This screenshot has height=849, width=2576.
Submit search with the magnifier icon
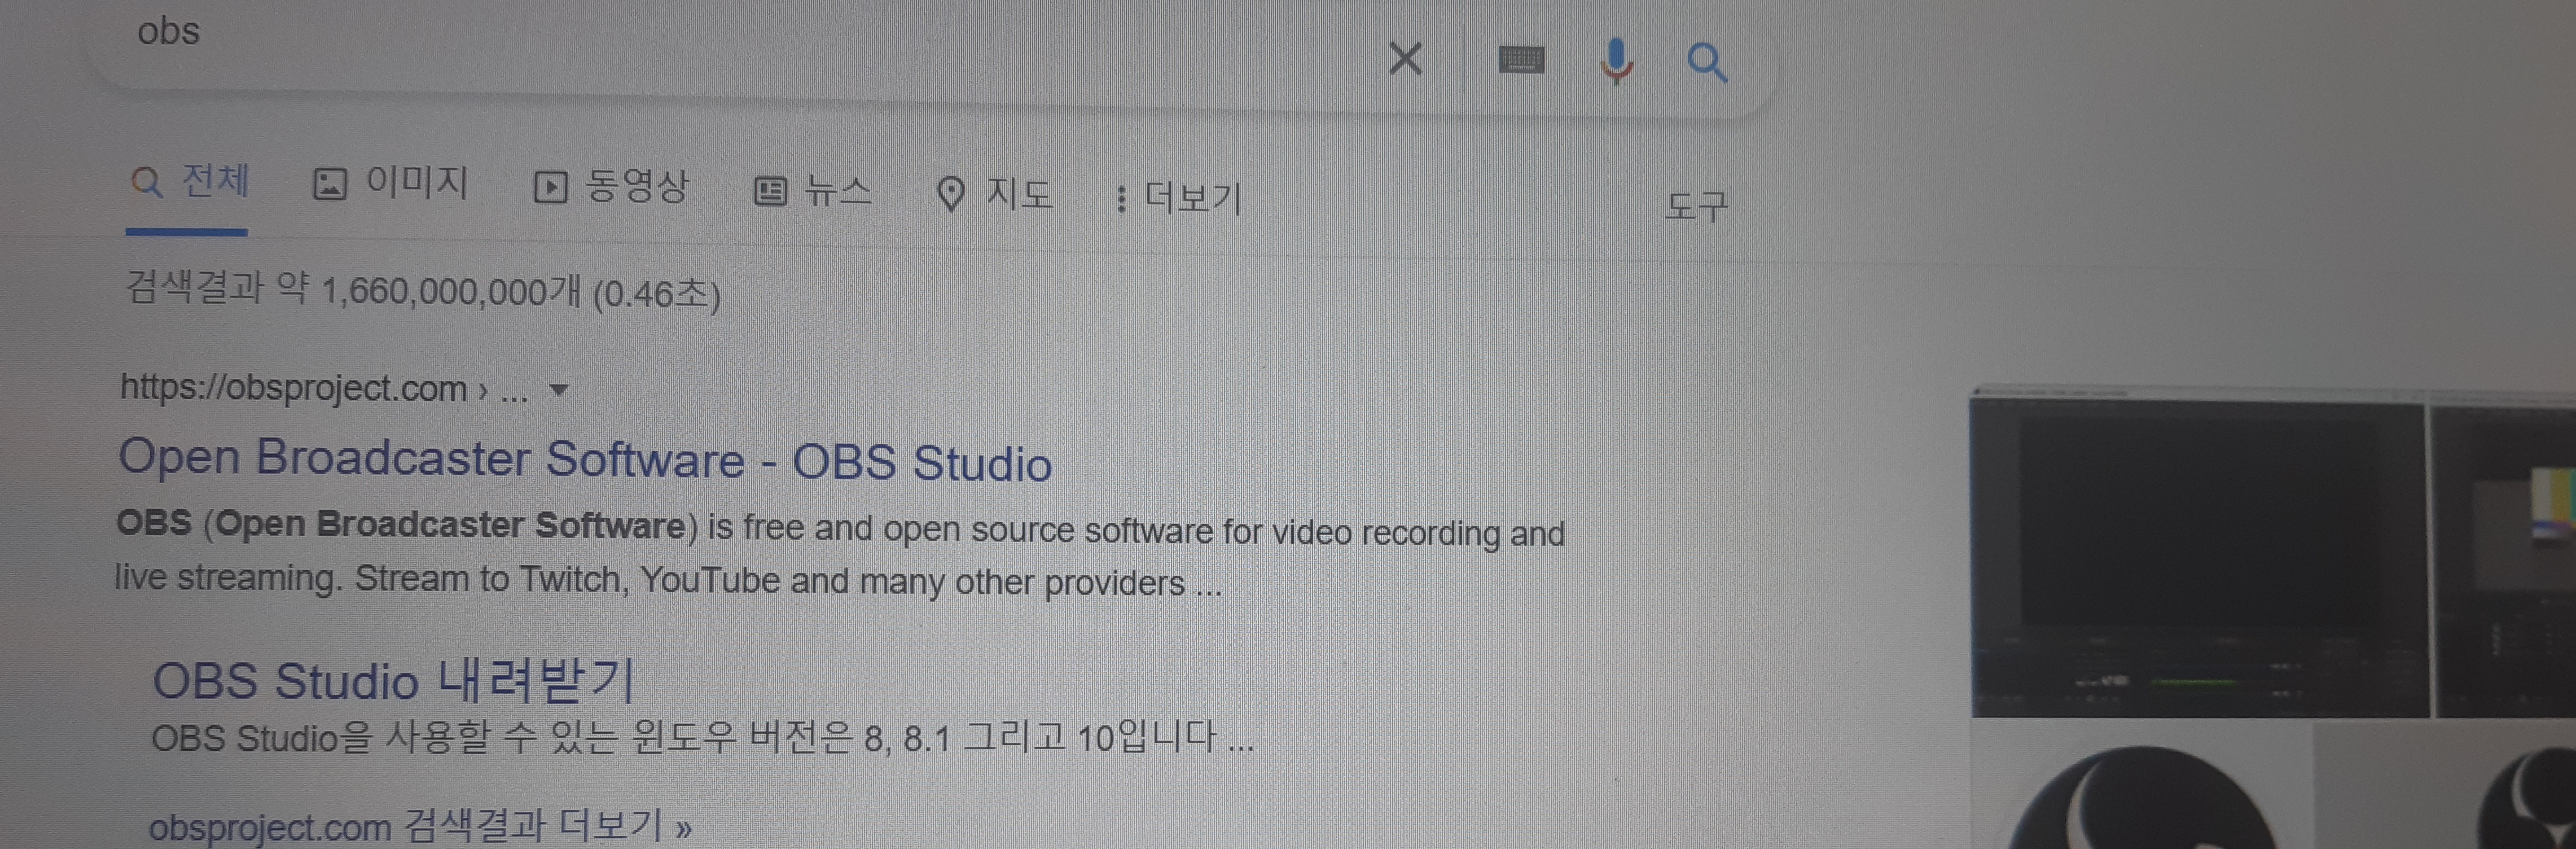(x=1706, y=63)
